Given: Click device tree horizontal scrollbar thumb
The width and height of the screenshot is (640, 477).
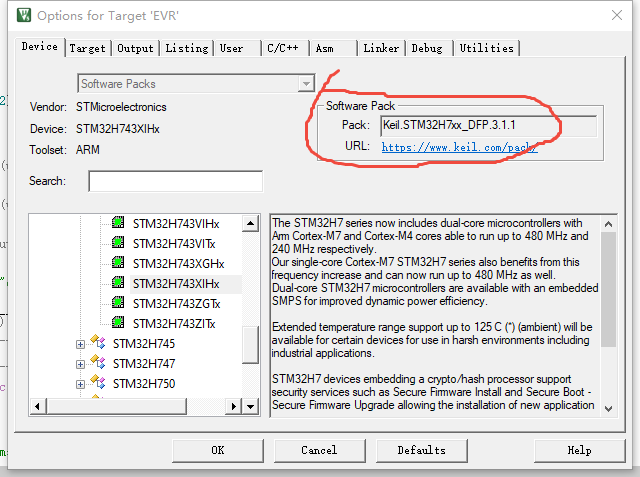Looking at the screenshot, I should (x=116, y=406).
